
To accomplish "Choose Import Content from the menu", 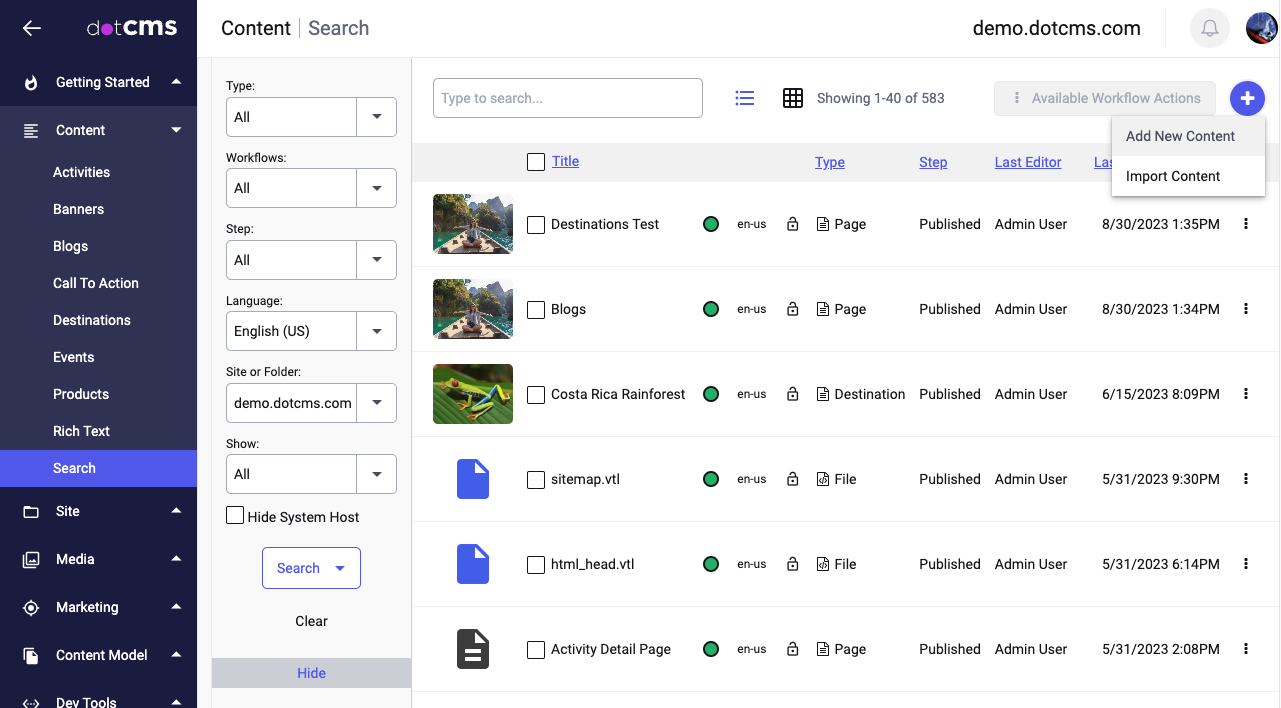I will 1173,176.
